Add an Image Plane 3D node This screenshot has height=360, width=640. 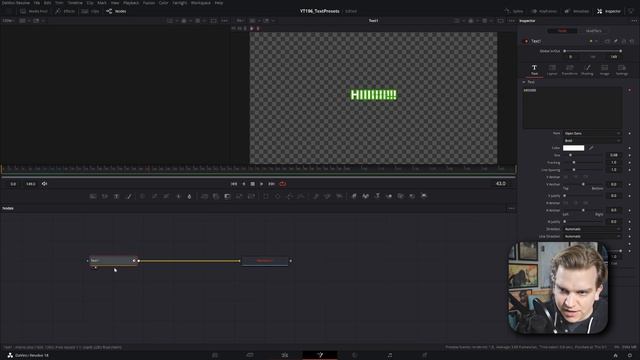tap(354, 196)
